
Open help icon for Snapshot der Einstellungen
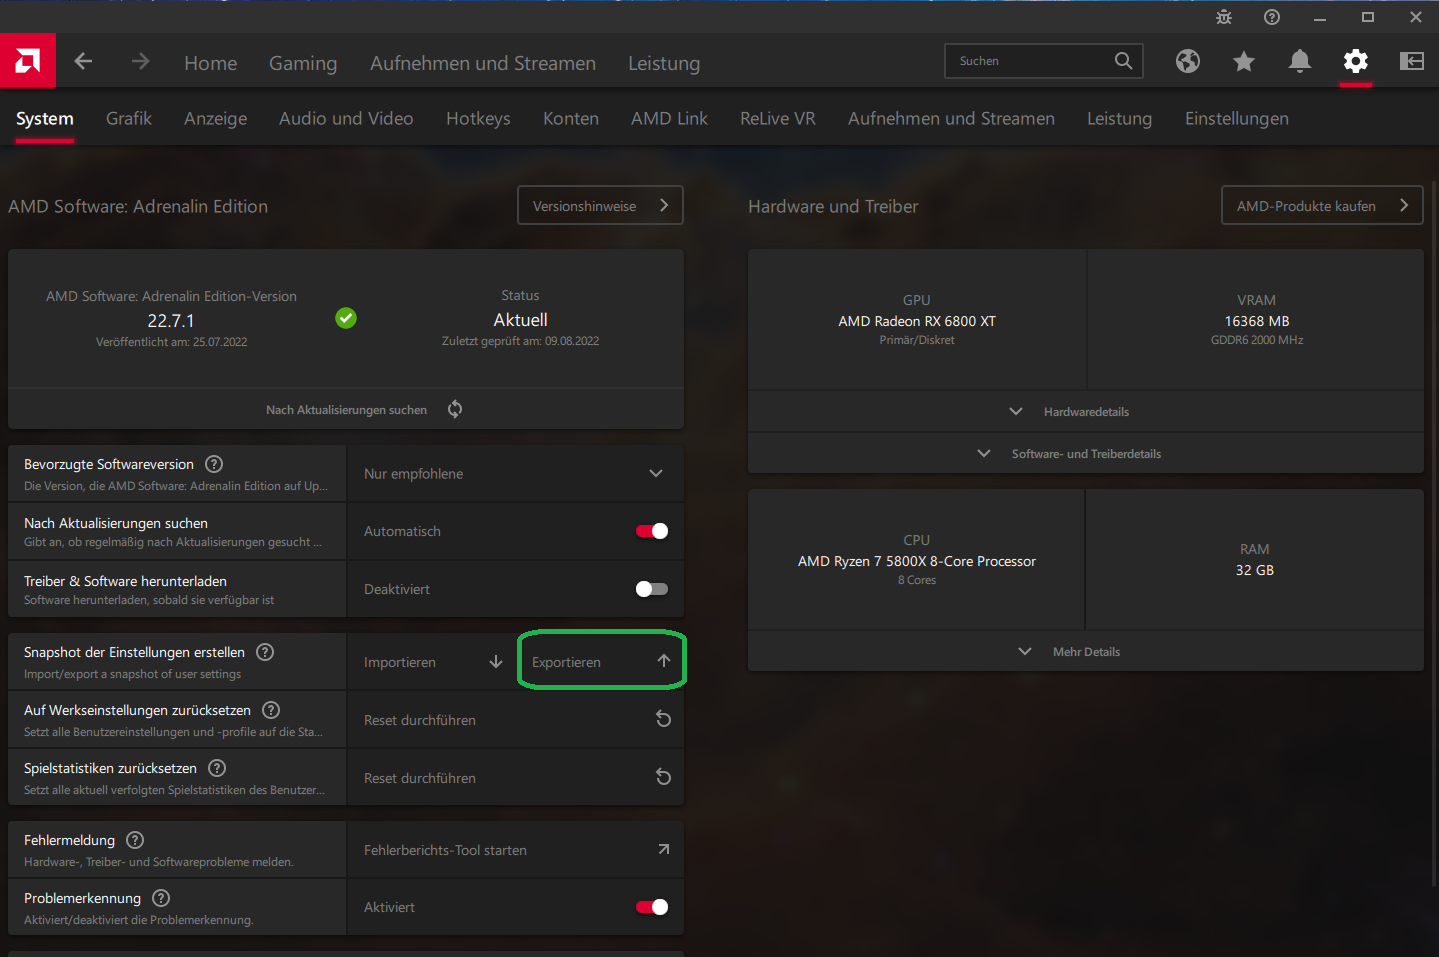[265, 652]
